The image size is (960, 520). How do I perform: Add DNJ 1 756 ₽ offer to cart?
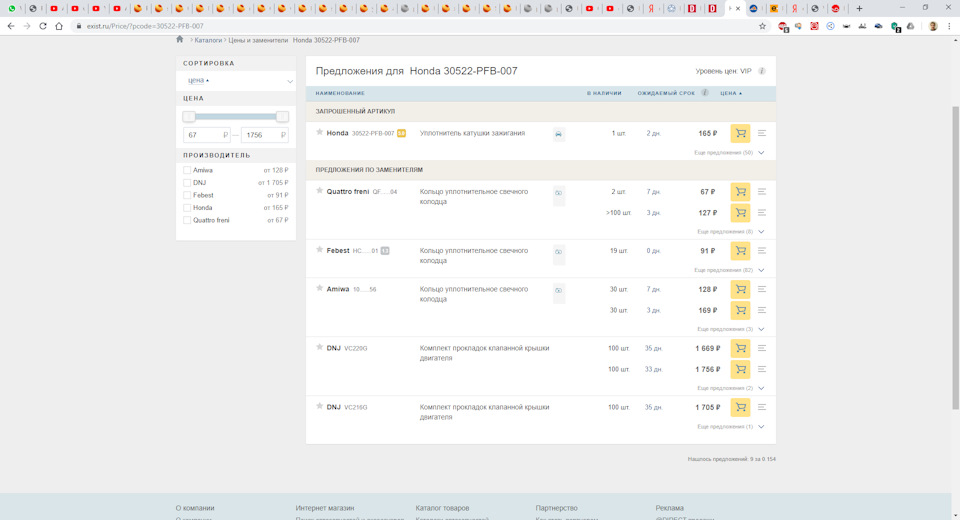pos(740,369)
